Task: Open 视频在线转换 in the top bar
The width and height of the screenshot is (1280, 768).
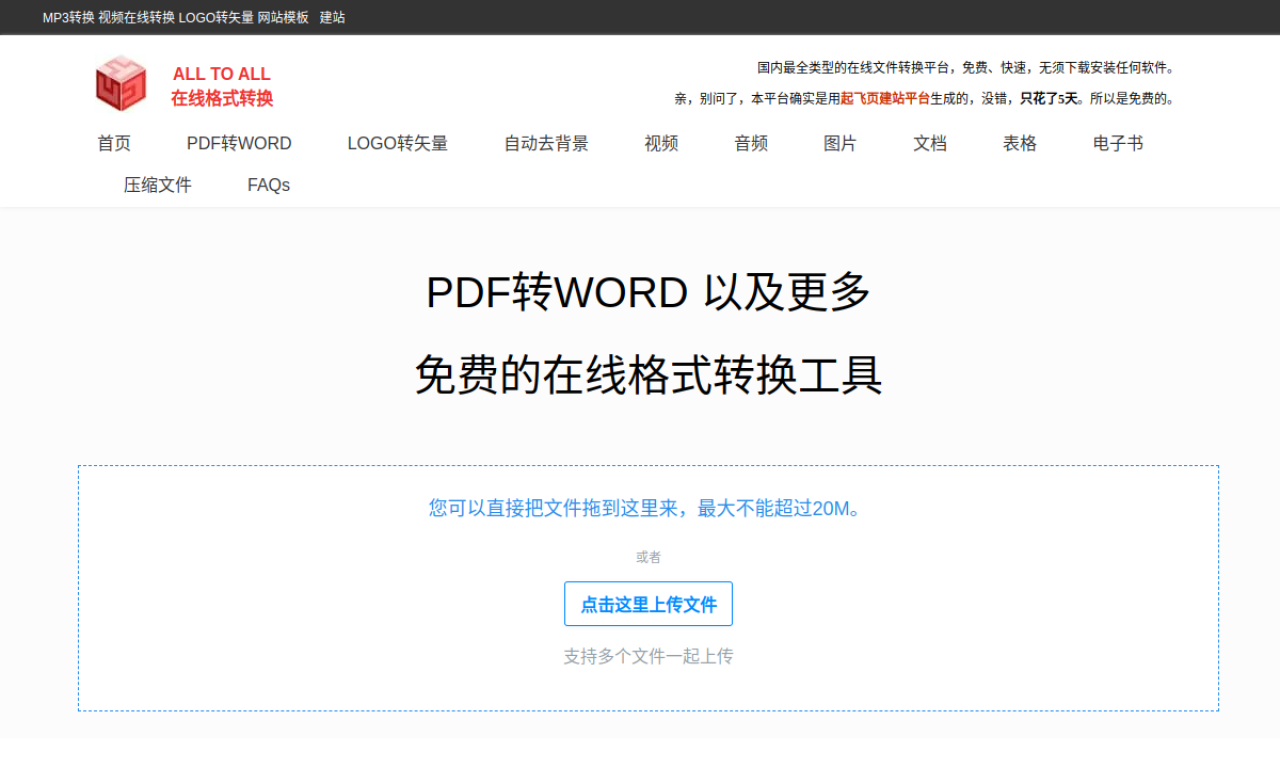Action: tap(136, 17)
